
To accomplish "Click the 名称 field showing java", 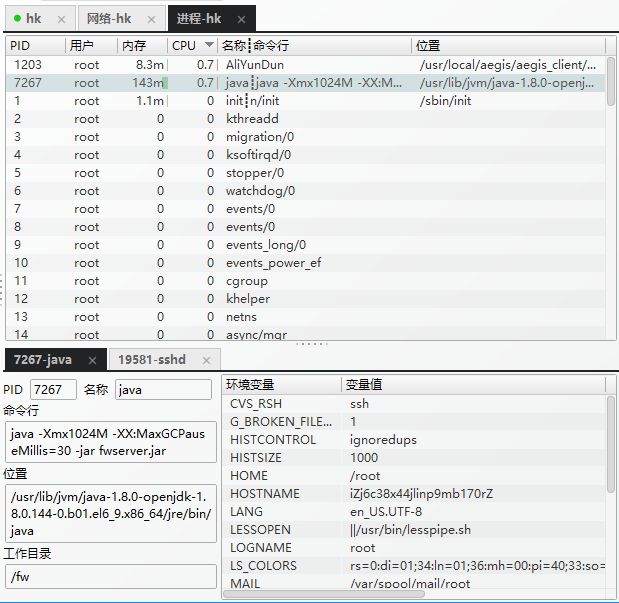I will pos(163,390).
